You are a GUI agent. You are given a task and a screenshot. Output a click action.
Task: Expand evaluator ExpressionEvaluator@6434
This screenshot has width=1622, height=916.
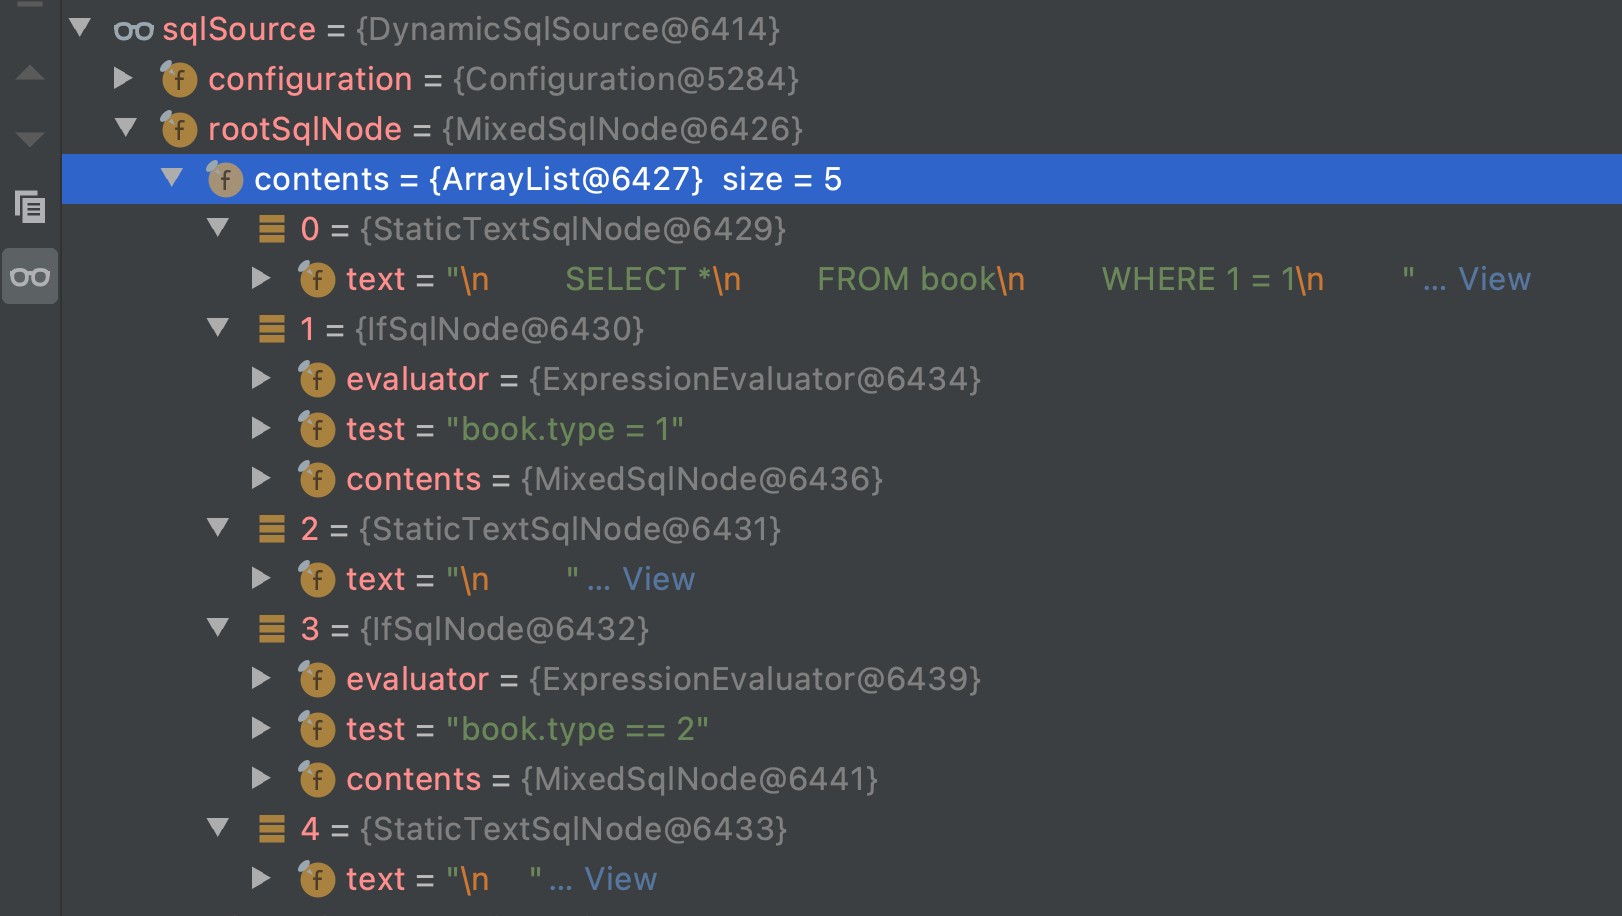point(261,378)
